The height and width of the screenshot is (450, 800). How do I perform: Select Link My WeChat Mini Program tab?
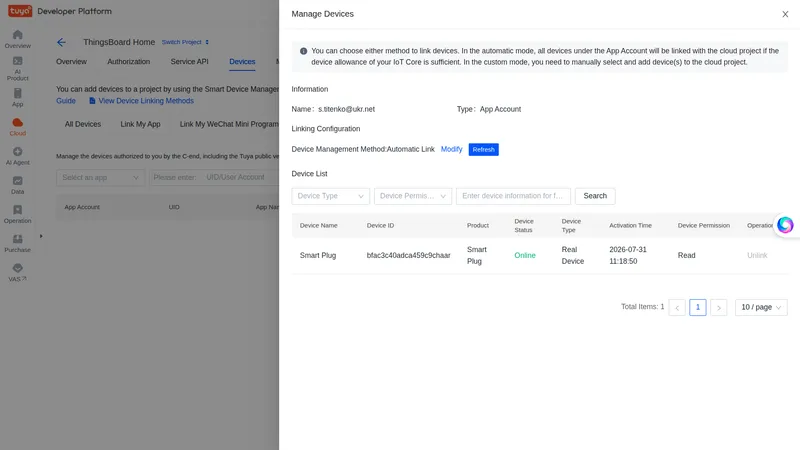coord(229,124)
